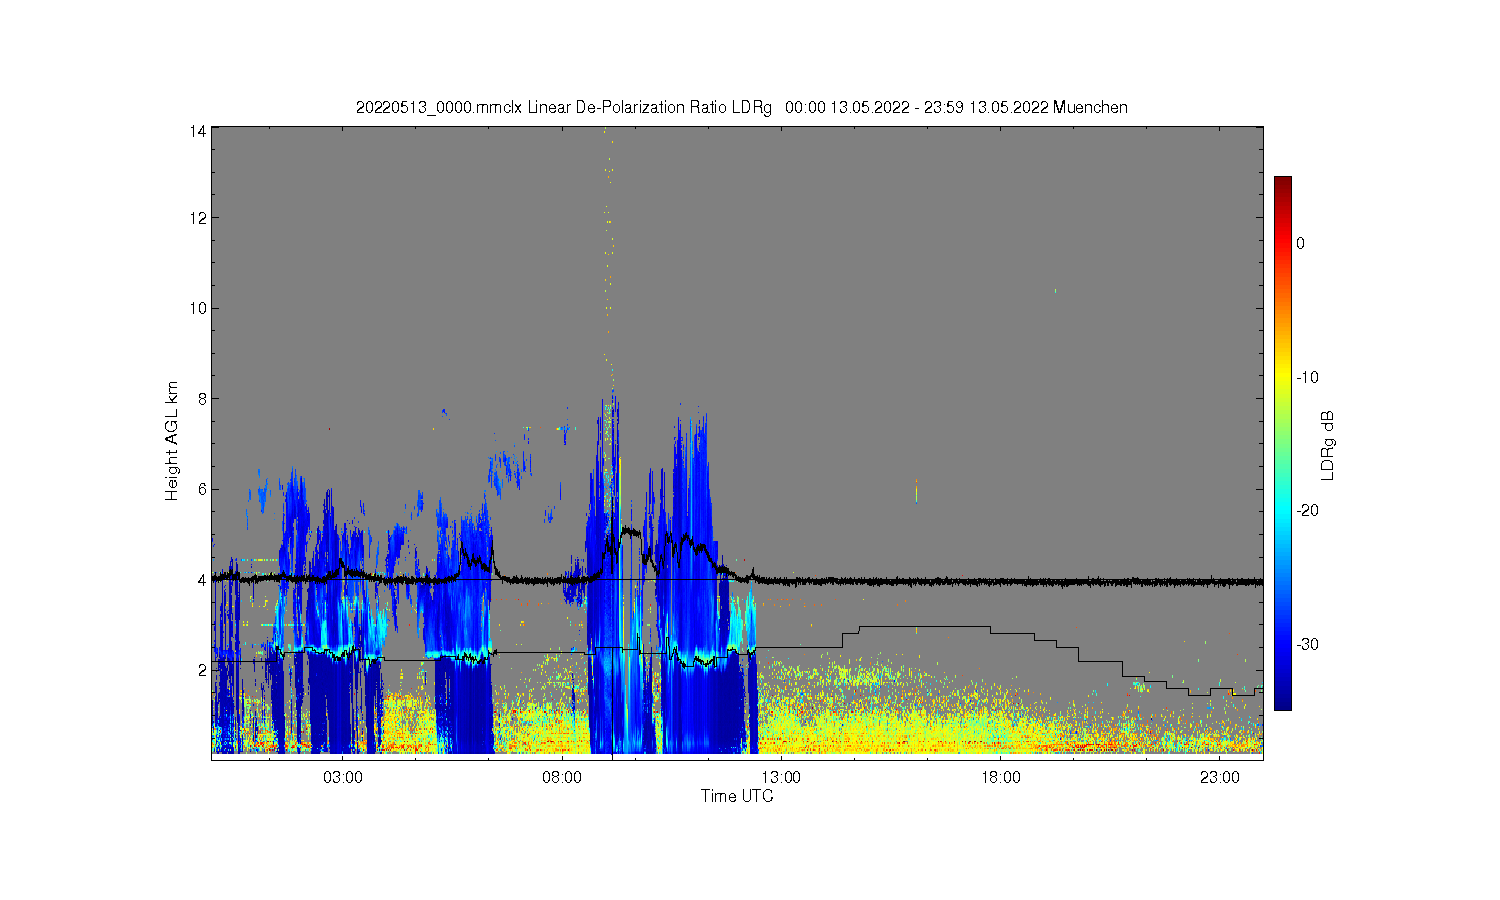Click the height tick label 14
Image resolution: width=1500 pixels, height=900 pixels.
[199, 131]
